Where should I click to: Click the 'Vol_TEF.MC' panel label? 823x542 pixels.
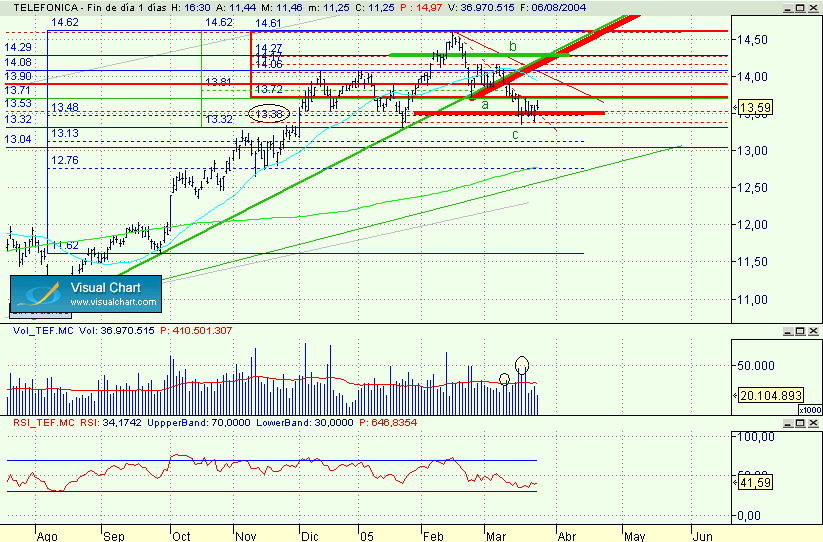click(44, 331)
